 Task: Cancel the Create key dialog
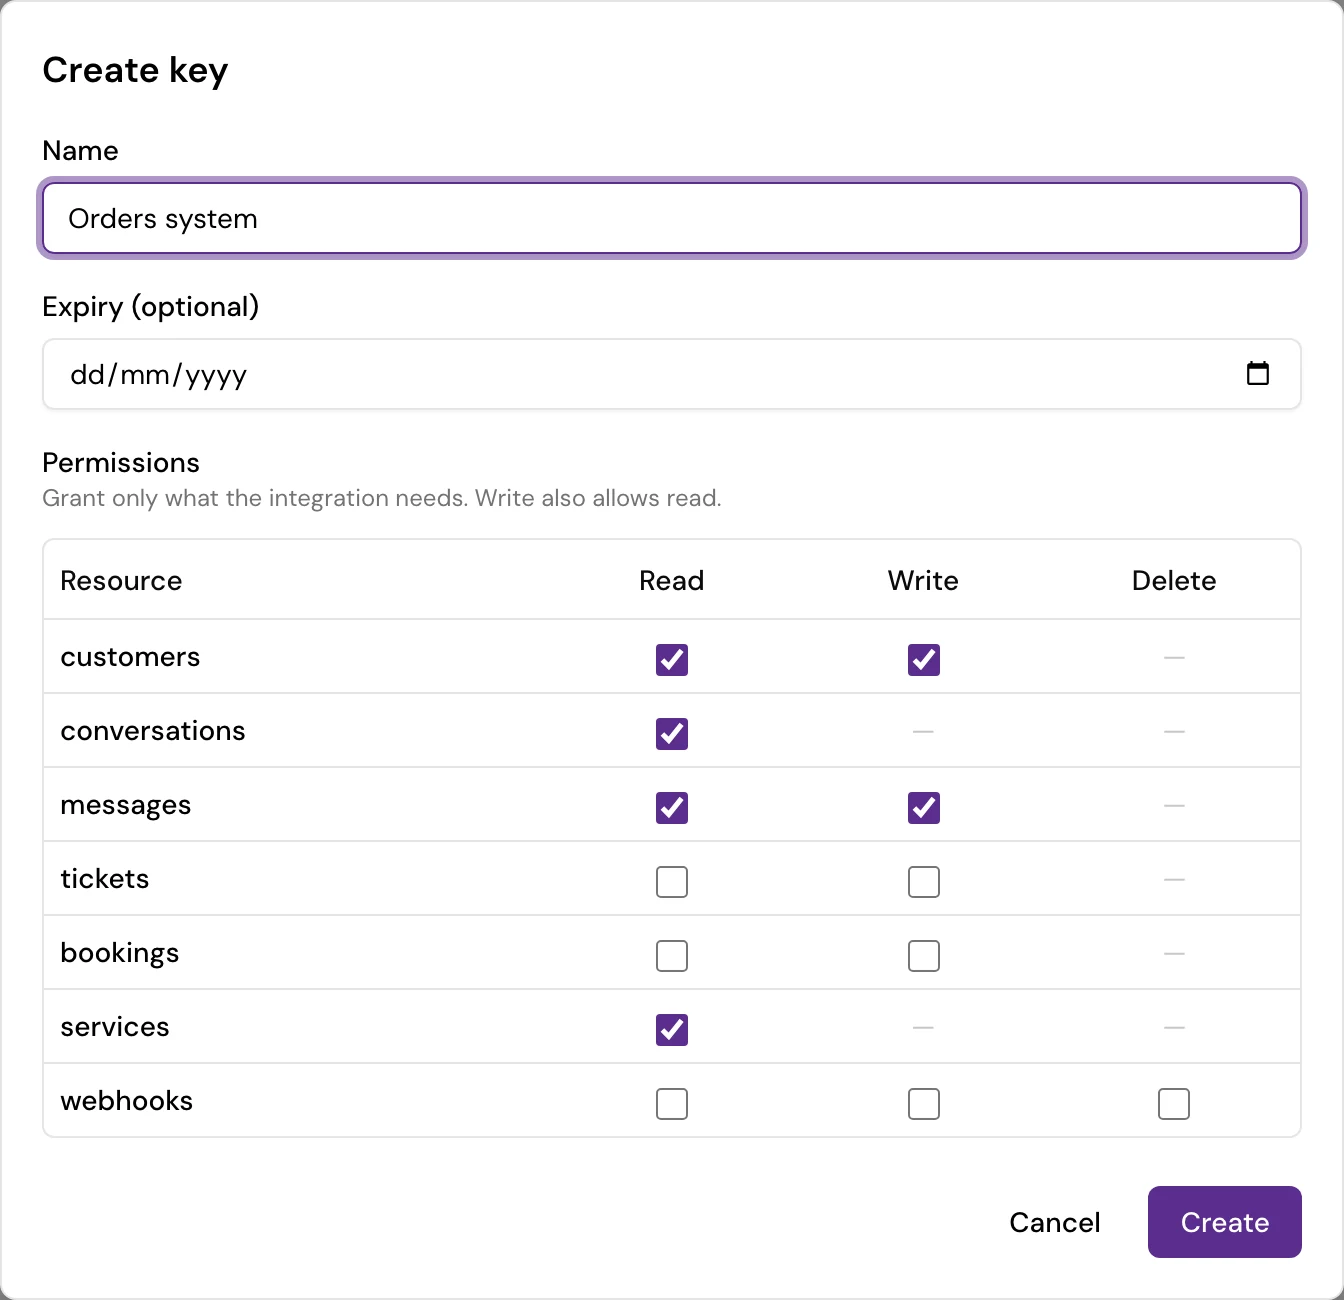click(x=1055, y=1222)
